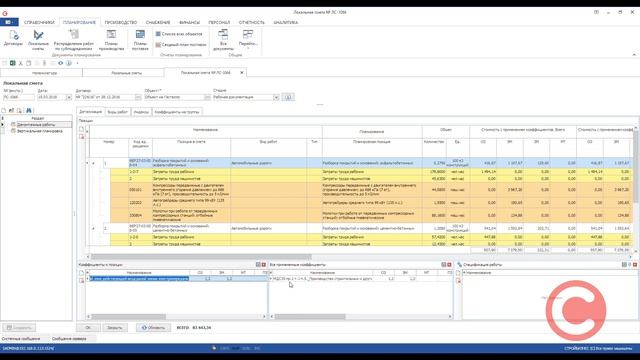Switch to the Снабжение ribbon tab
This screenshot has height=360, width=640.
158,22
